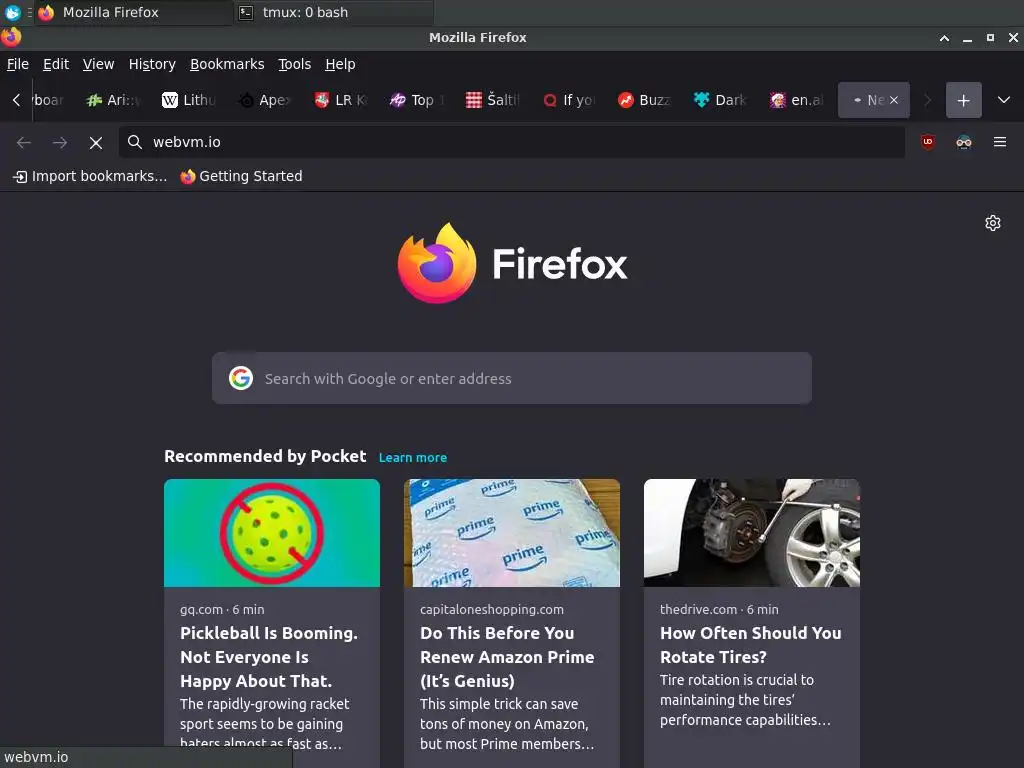Screen dimensions: 1024x768
Task: Stop loading the page with X button
Action: (95, 142)
